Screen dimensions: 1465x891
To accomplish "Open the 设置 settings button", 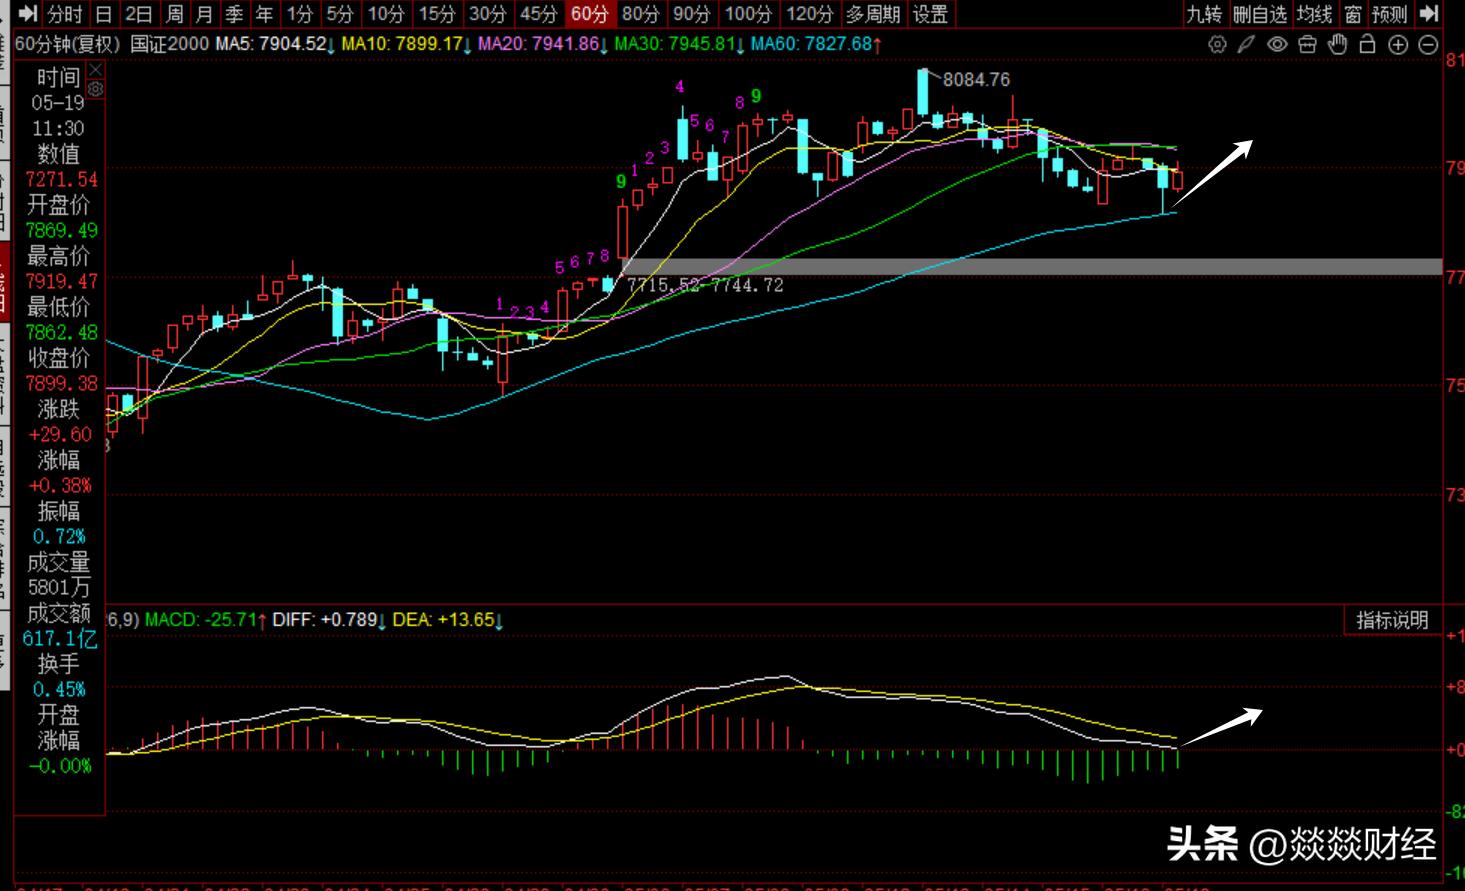I will 930,14.
